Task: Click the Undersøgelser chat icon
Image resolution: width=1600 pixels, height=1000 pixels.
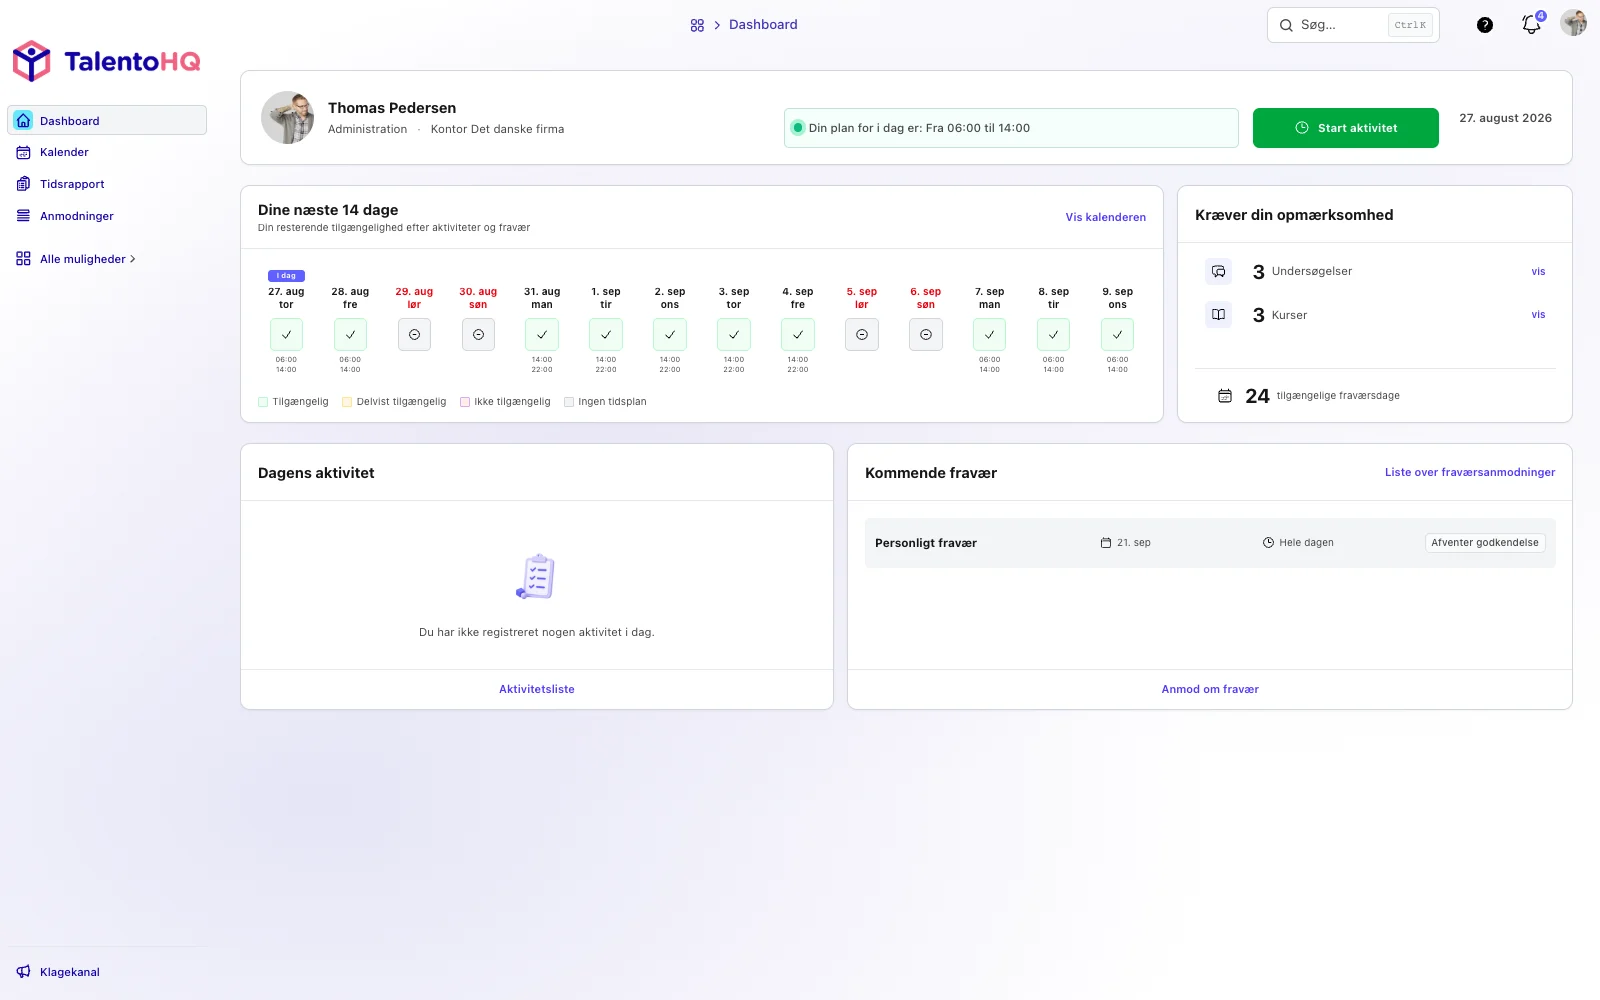Action: [x=1218, y=271]
